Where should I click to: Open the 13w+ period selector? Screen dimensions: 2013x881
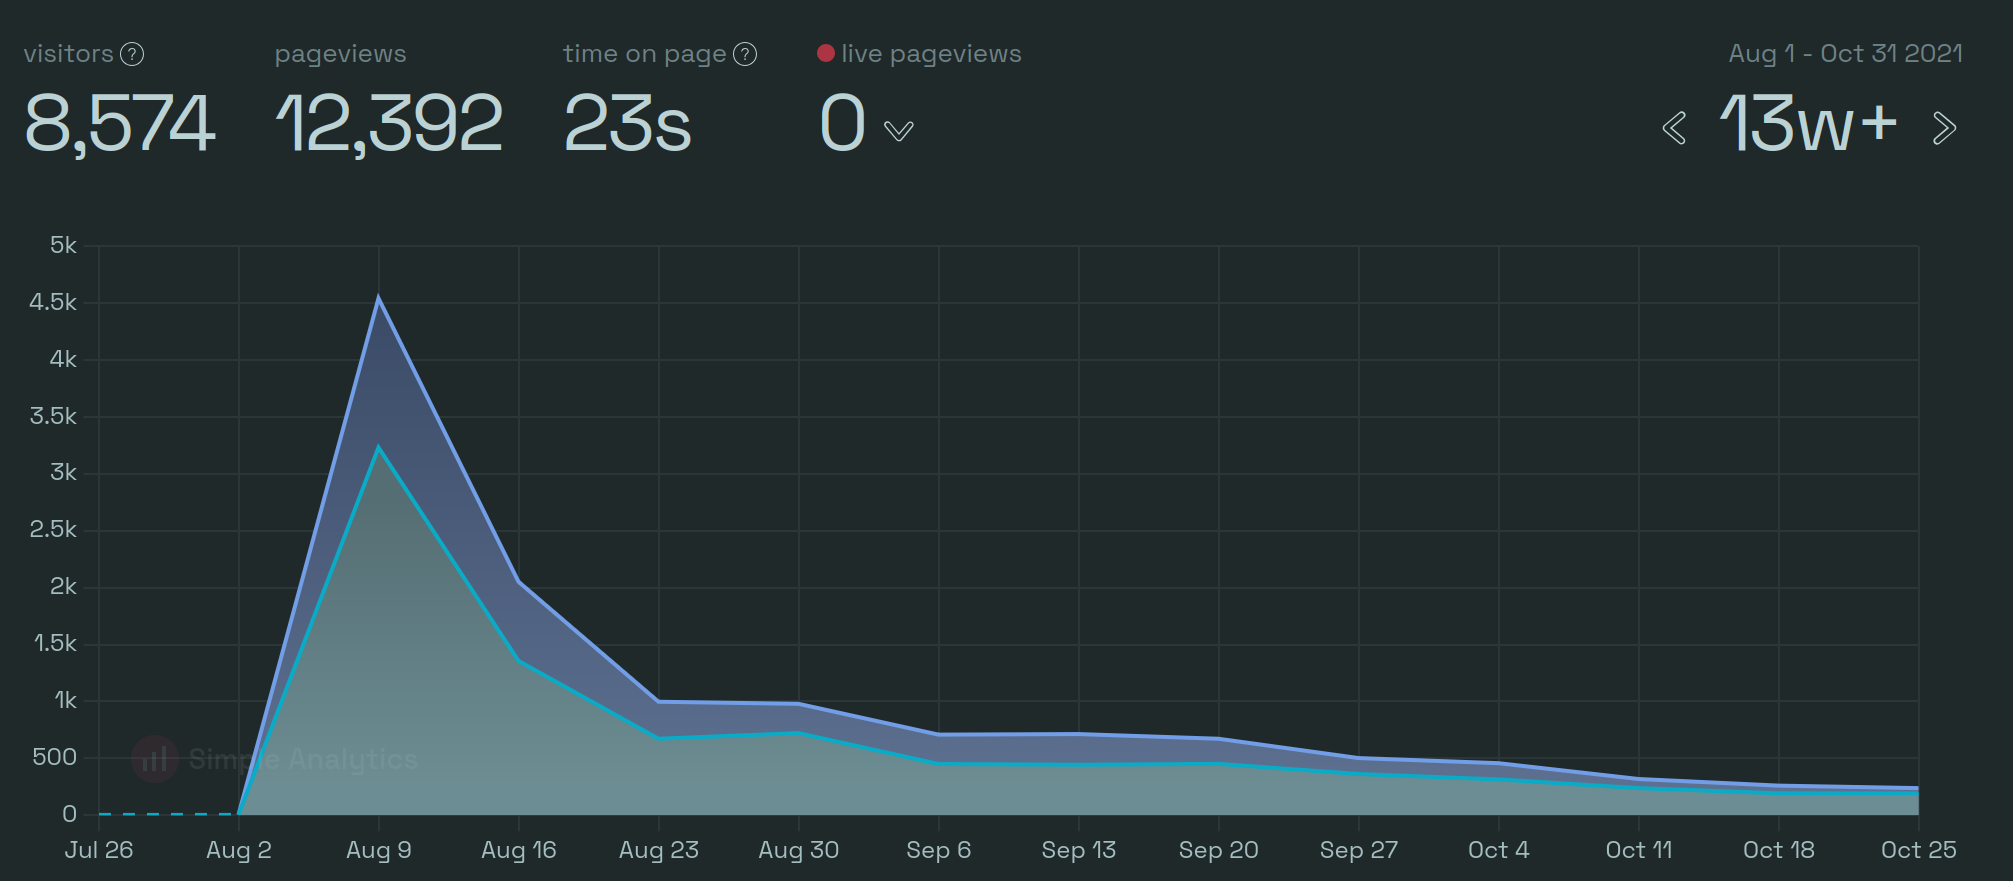1808,124
